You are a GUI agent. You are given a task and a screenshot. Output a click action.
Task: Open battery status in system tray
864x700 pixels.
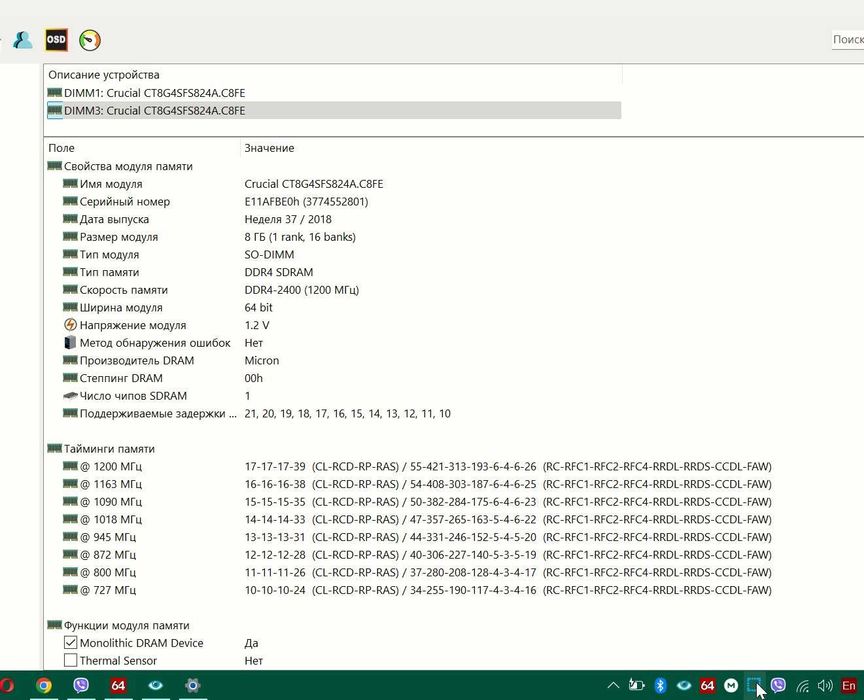point(636,685)
